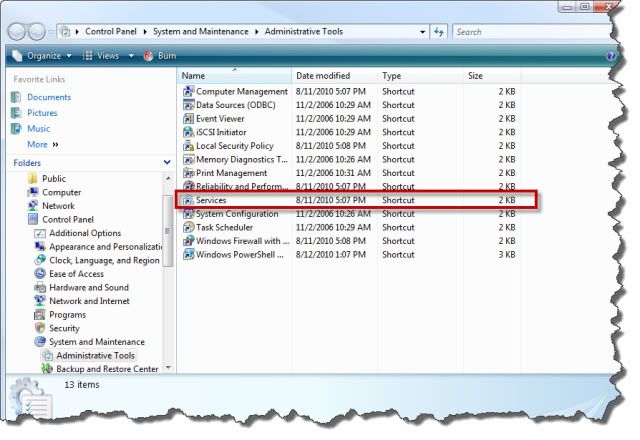Click in the Search box
Screen dimensions: 640x440
click(532, 32)
